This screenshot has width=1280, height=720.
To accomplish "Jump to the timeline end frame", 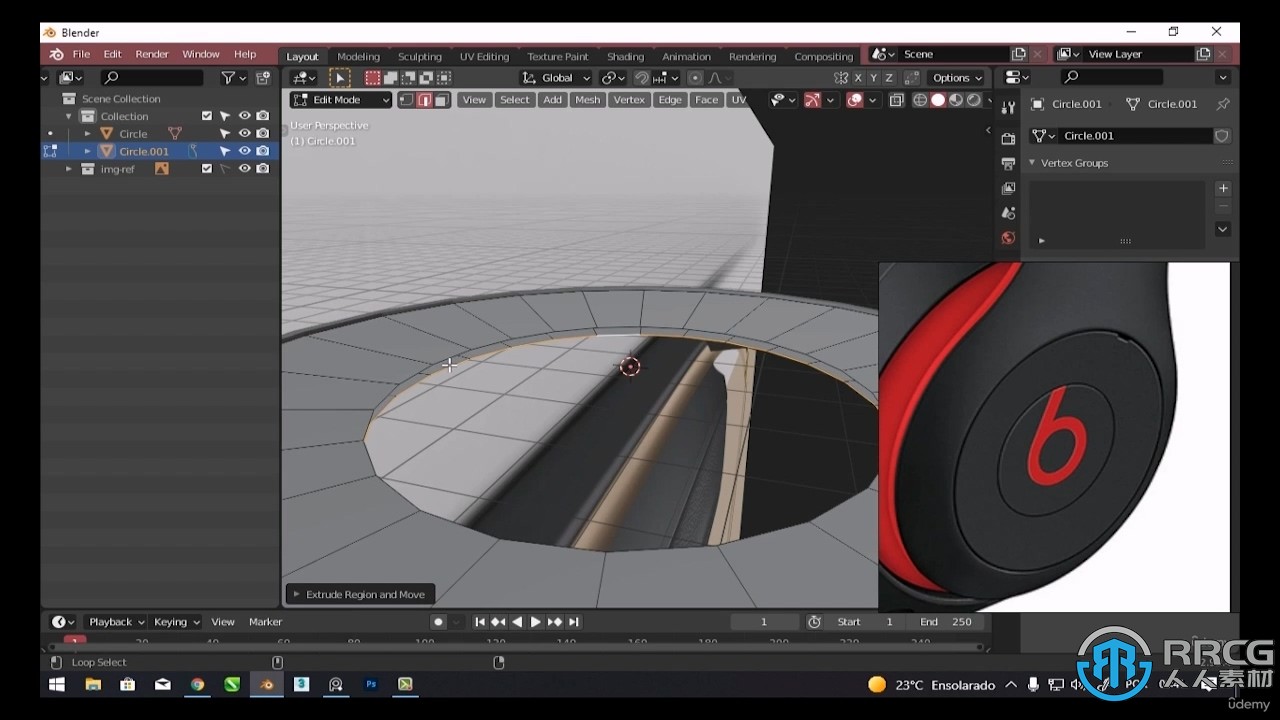I will [573, 622].
